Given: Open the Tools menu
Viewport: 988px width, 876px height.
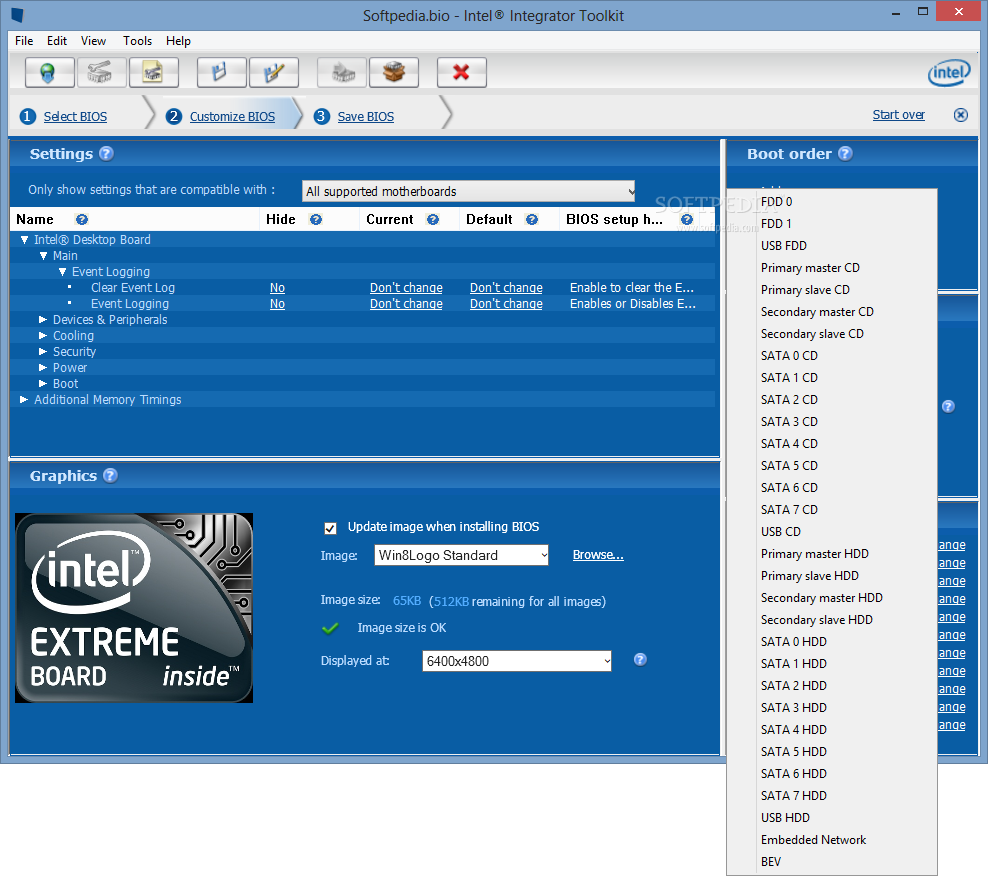Looking at the screenshot, I should (x=137, y=41).
